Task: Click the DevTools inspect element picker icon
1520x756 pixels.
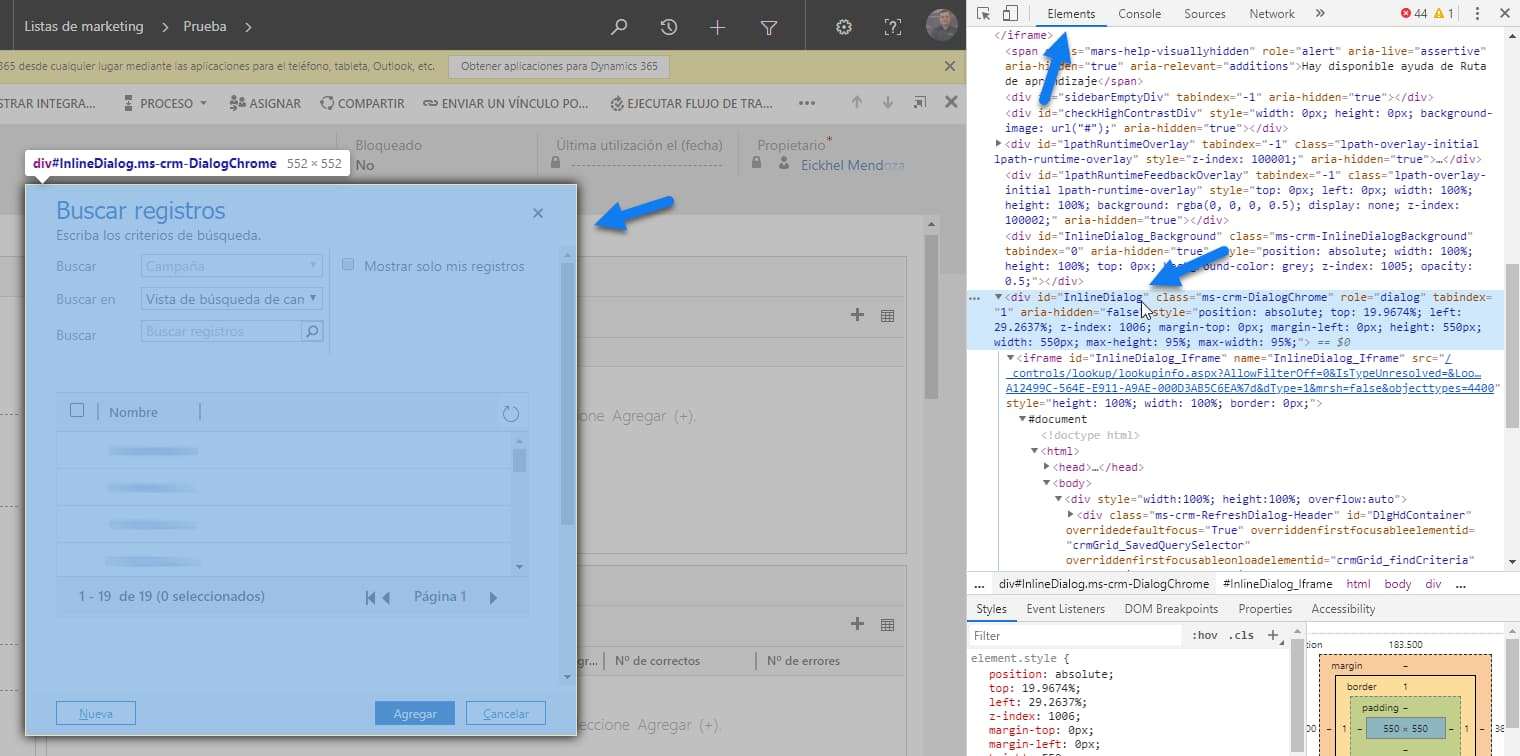Action: coord(983,14)
